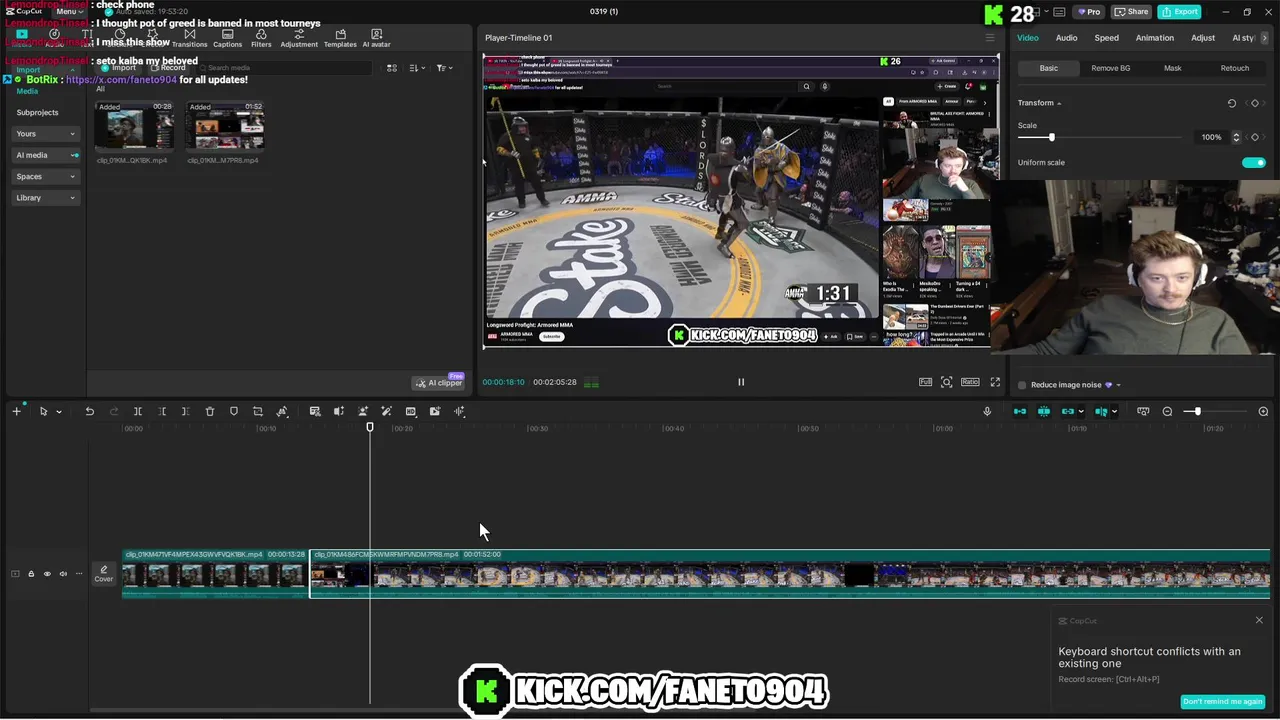Viewport: 1280px width, 720px height.
Task: Click the preview snapshot scan icon
Action: (x=946, y=382)
